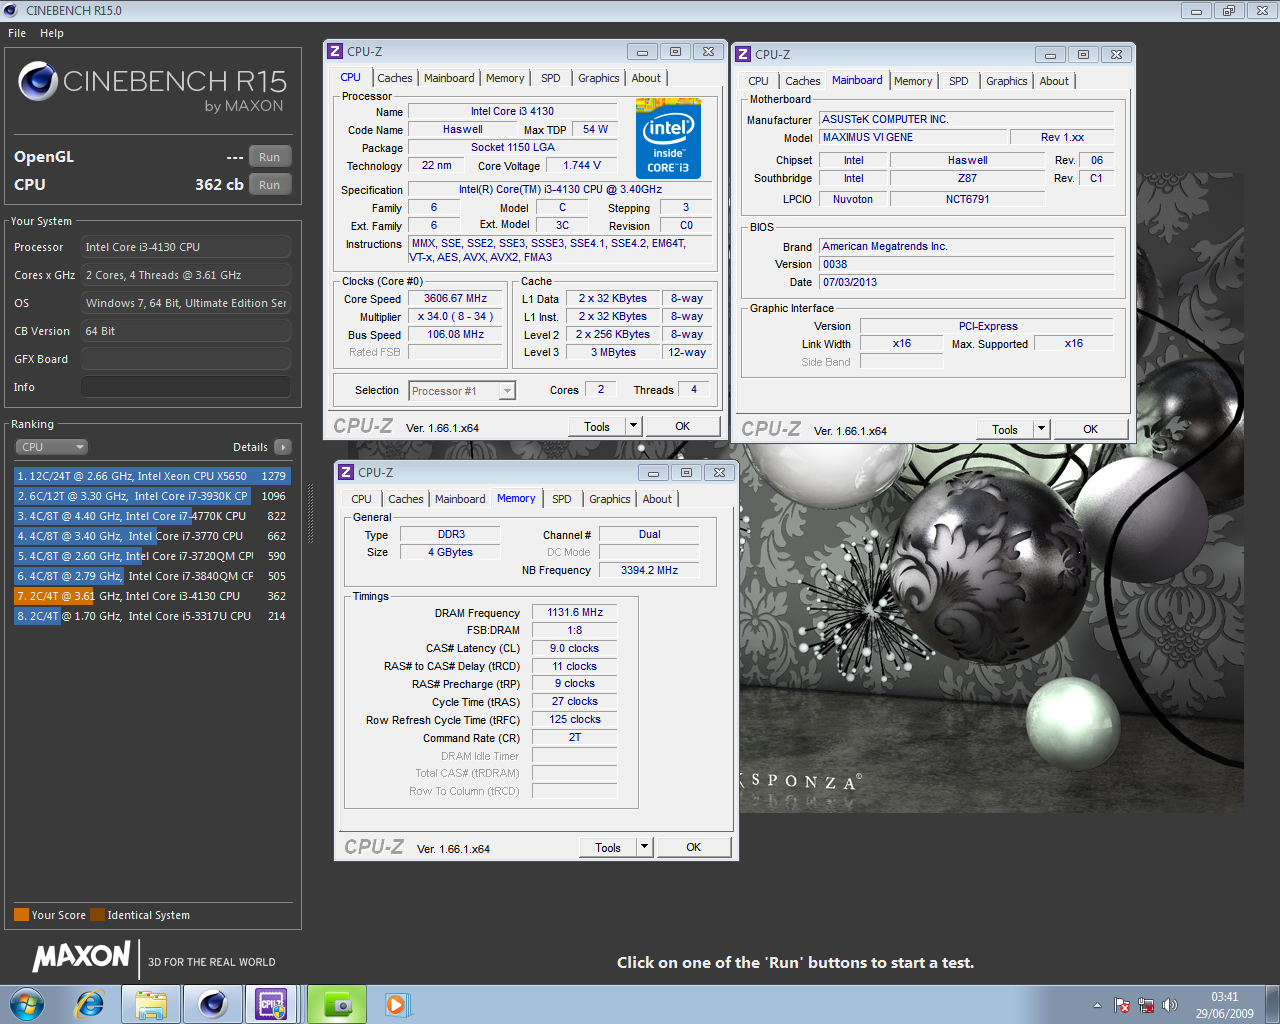Viewport: 1280px width, 1024px height.
Task: Select Mainboard tab in the CPU-Z CPU window
Action: click(x=449, y=78)
